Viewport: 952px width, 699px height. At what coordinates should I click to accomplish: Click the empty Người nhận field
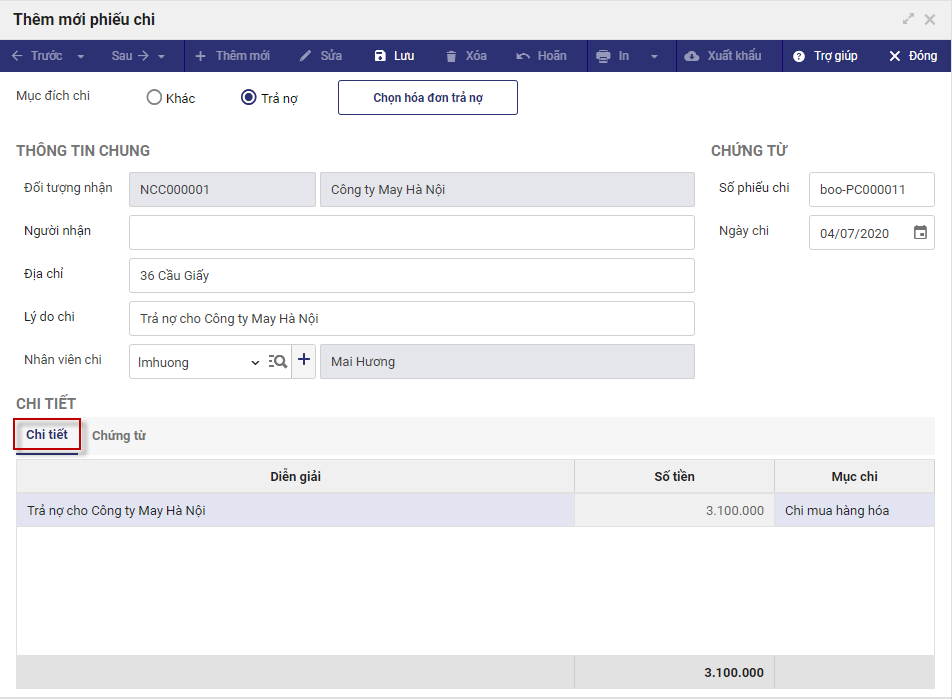[412, 233]
